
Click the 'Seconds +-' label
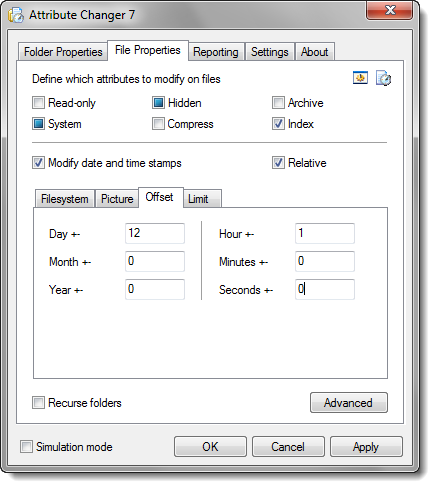[x=246, y=290]
